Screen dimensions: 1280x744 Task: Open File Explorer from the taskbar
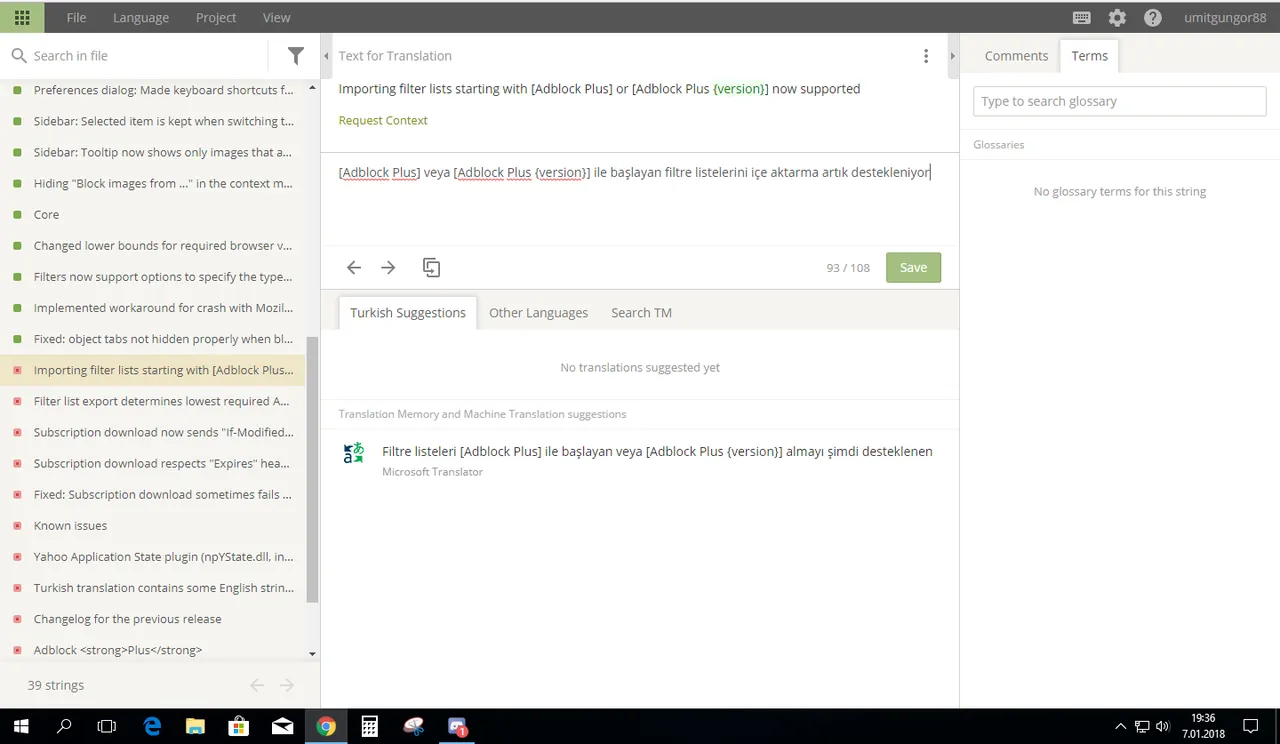click(x=195, y=727)
